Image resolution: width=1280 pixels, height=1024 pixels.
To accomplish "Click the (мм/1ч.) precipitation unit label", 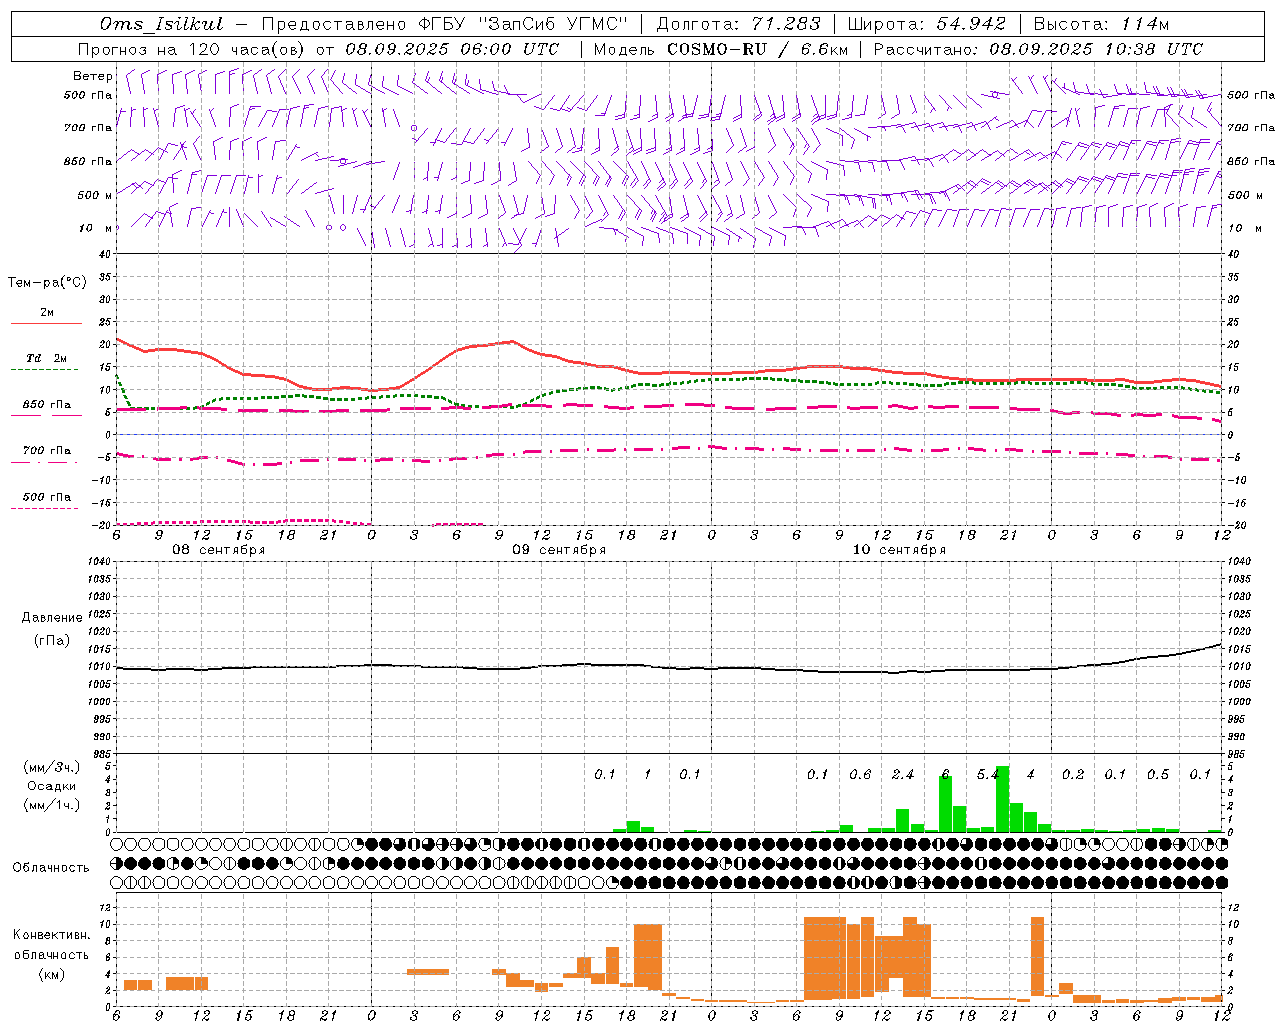I will [52, 805].
